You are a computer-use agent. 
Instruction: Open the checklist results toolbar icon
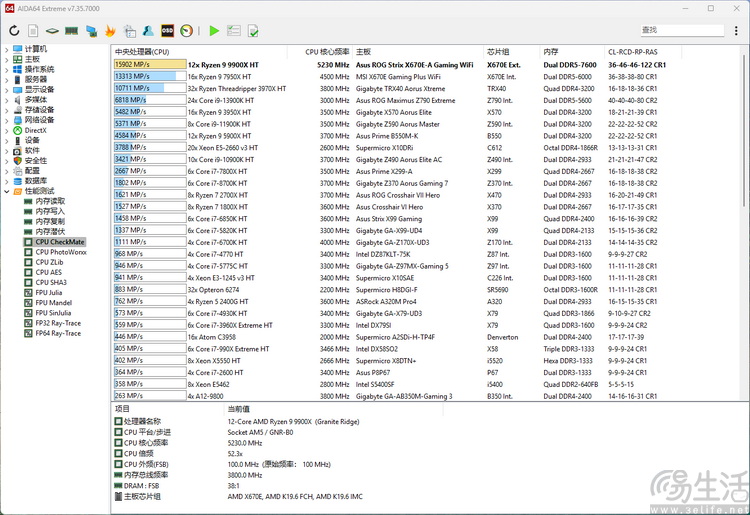[x=234, y=31]
